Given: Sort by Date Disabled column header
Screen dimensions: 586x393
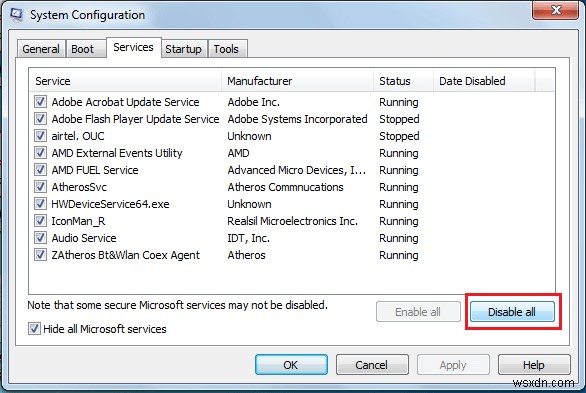Looking at the screenshot, I should coord(484,81).
